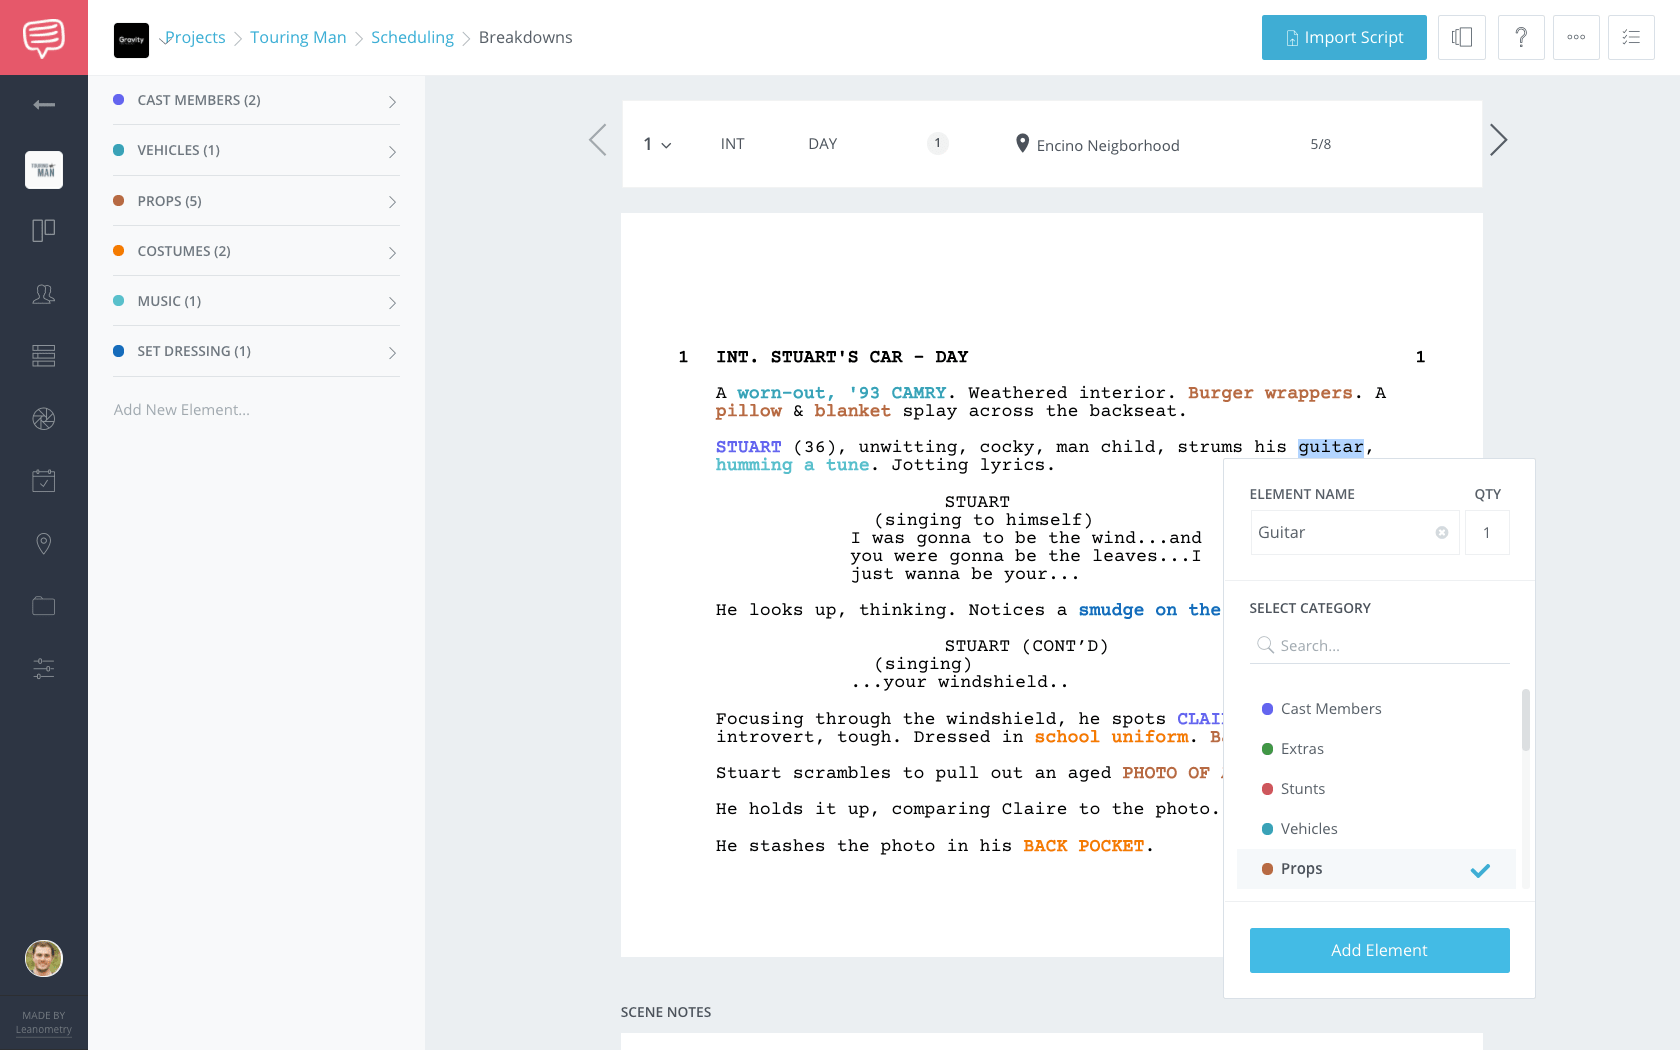Navigate to Touring Man breadcrumb
Screen dimensions: 1680x1050
[298, 38]
